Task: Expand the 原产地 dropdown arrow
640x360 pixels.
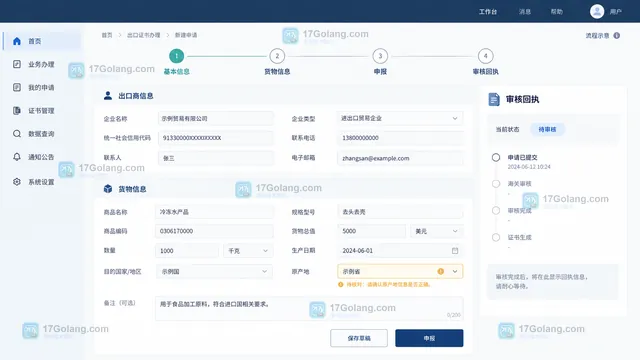Action: [455, 271]
